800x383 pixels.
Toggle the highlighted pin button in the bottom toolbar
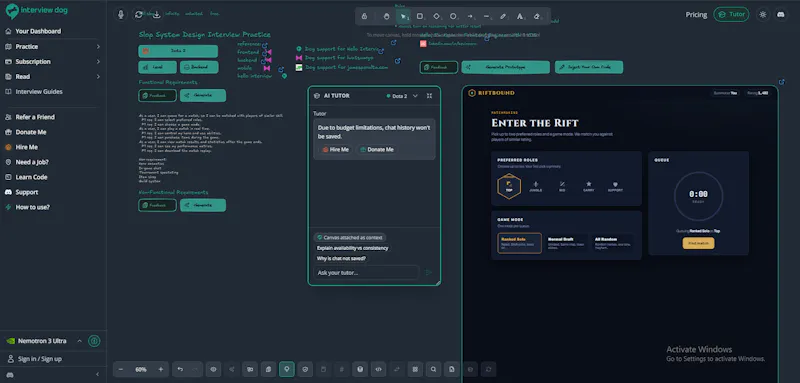pyautogui.click(x=287, y=369)
